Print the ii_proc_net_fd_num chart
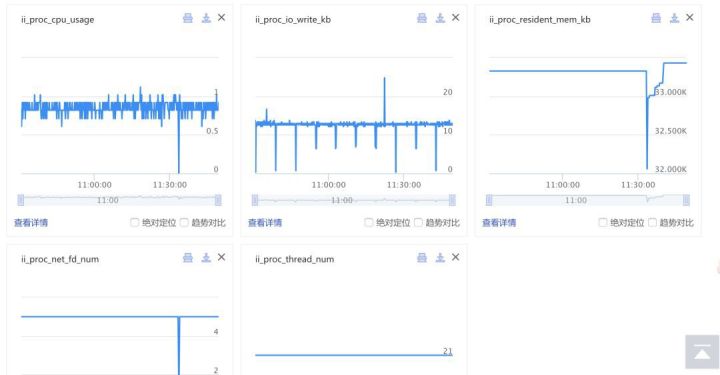The image size is (720, 375). [x=188, y=257]
